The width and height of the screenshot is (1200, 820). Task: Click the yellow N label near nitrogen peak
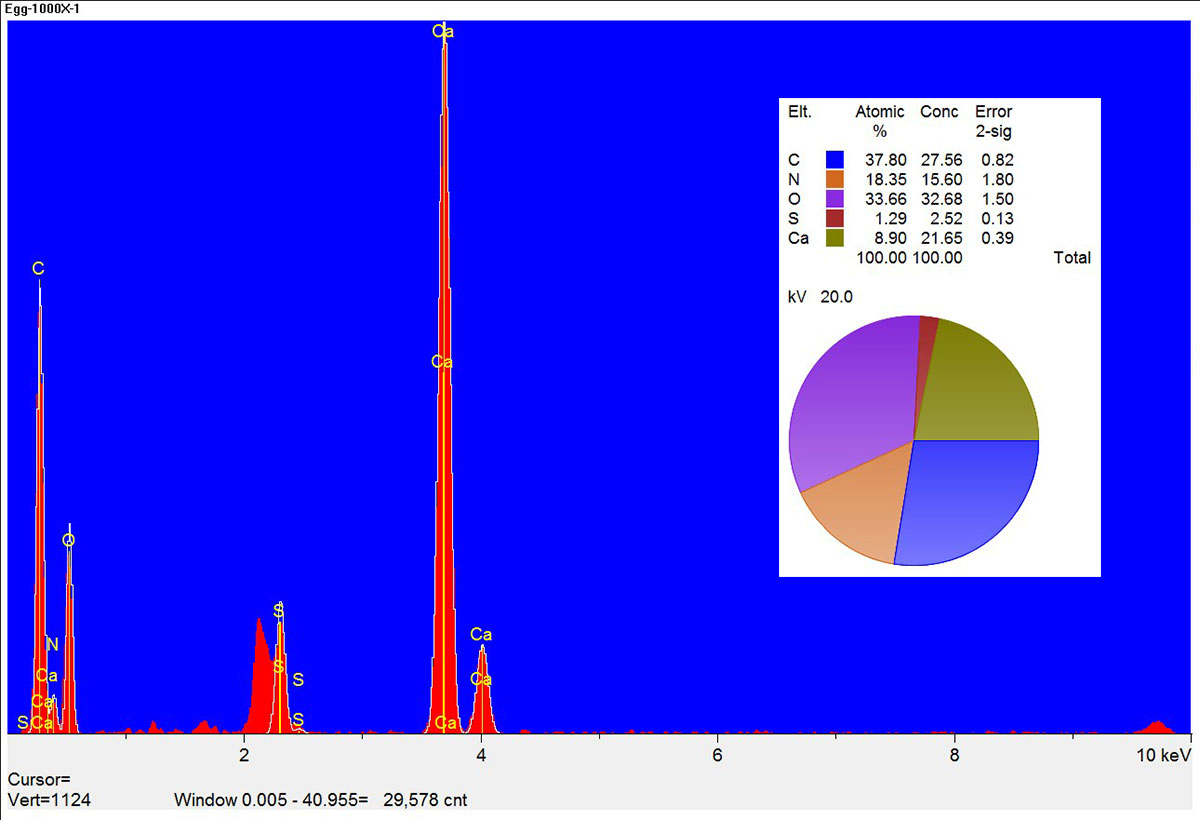point(52,644)
